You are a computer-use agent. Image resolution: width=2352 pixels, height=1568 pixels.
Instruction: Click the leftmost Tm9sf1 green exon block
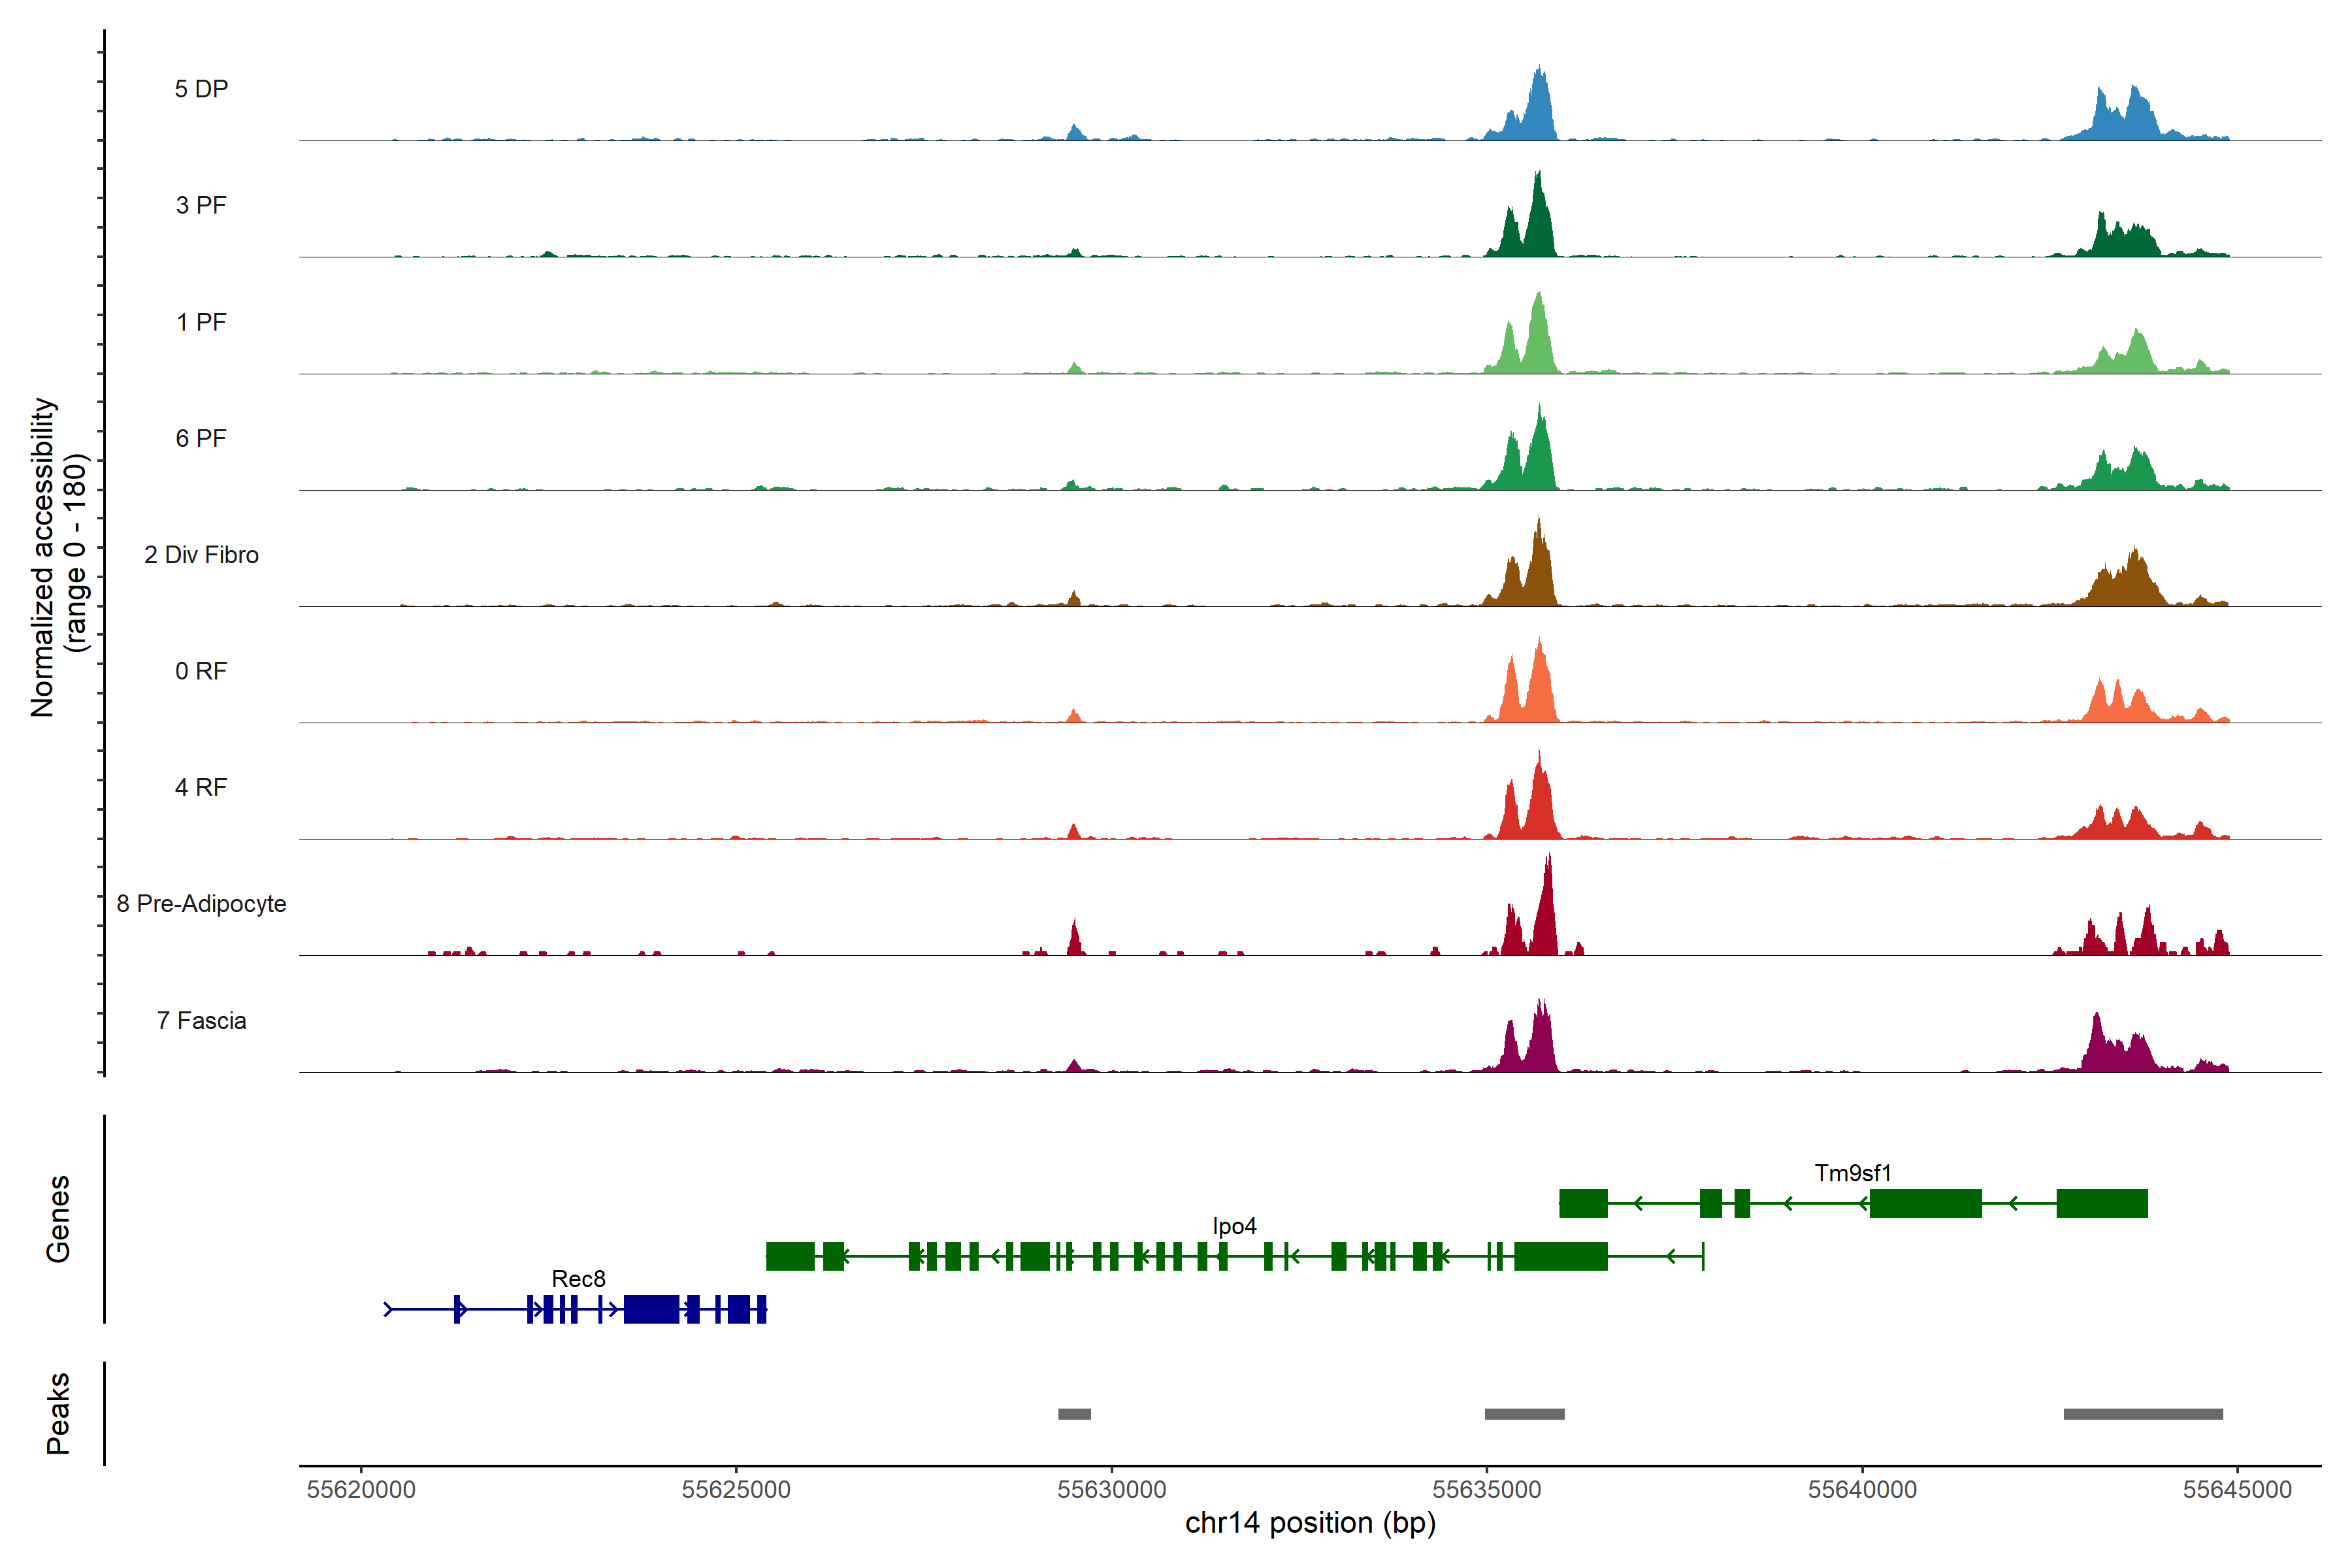[1583, 1203]
